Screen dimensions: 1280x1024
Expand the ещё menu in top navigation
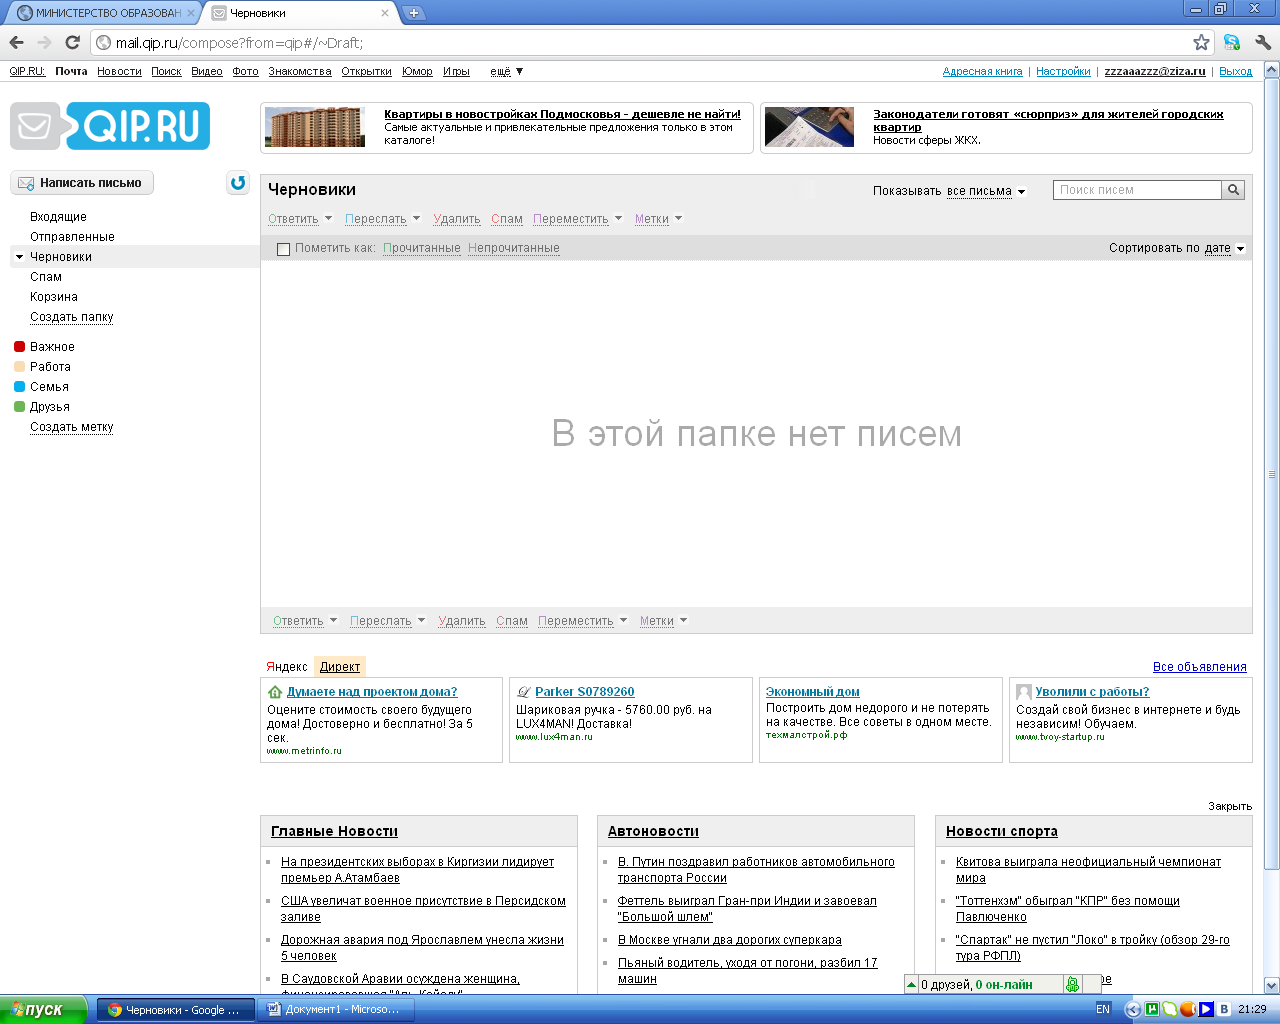pyautogui.click(x=507, y=71)
